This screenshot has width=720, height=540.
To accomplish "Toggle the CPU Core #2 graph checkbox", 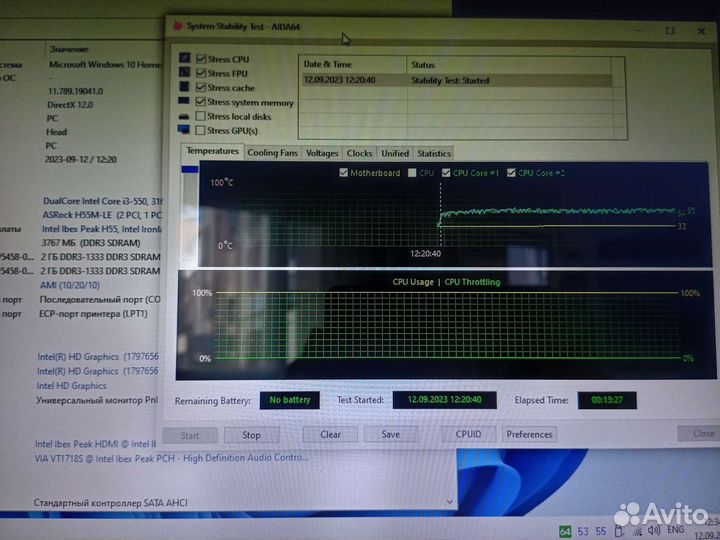I will (x=511, y=173).
